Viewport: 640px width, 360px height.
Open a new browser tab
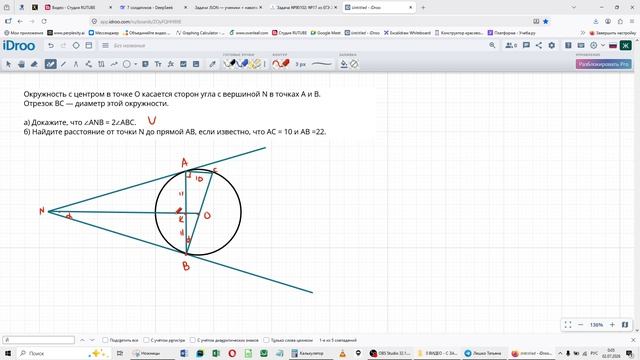(423, 7)
